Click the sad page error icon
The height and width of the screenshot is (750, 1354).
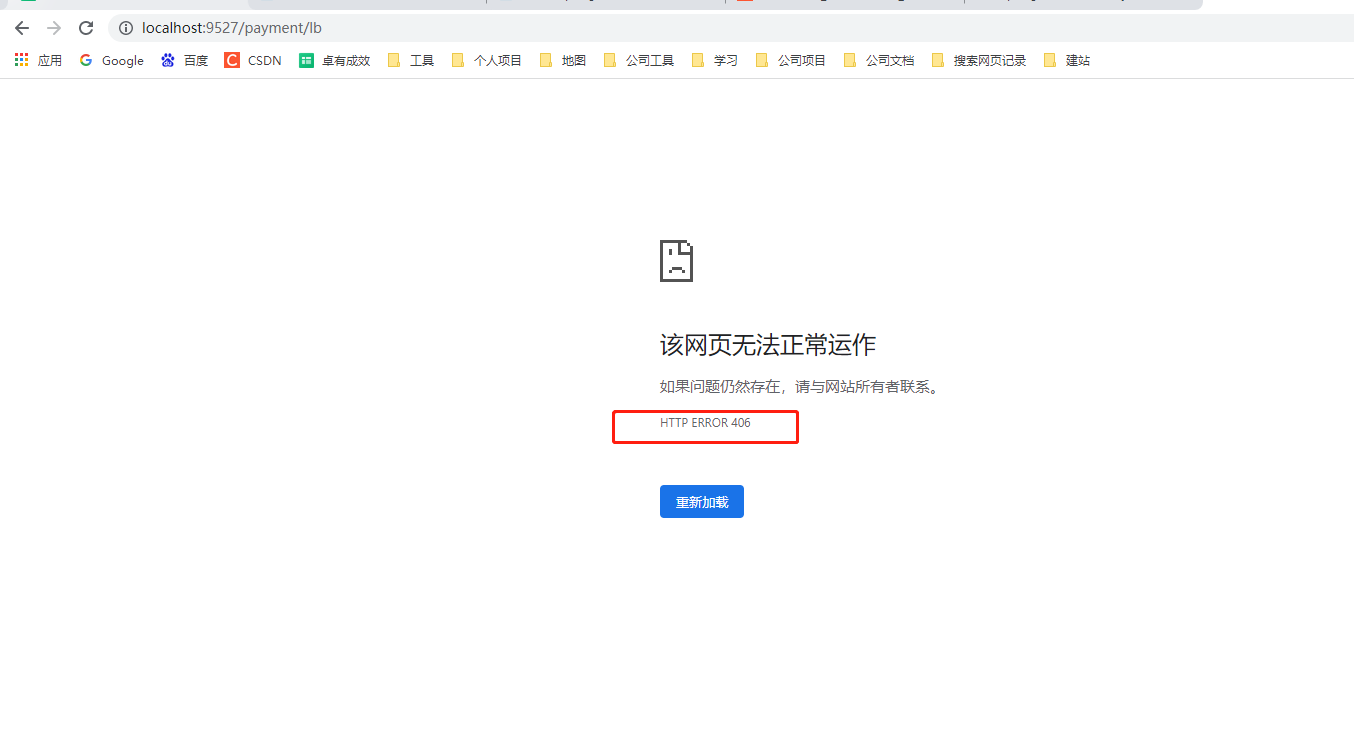click(x=676, y=260)
